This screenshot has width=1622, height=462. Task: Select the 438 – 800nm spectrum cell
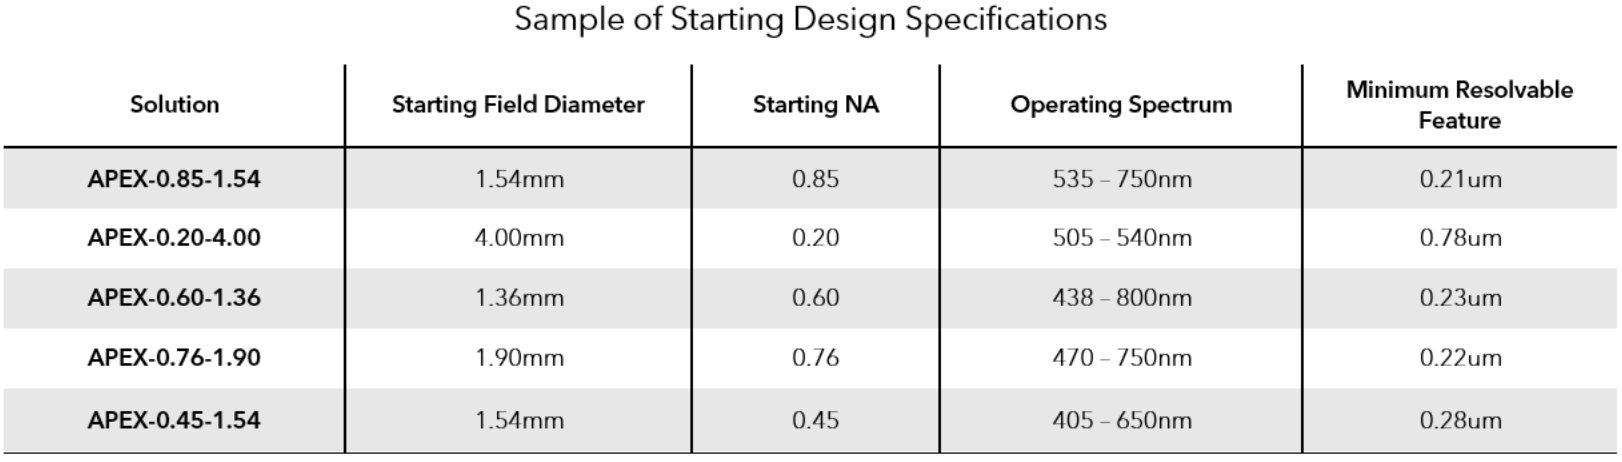point(1121,298)
